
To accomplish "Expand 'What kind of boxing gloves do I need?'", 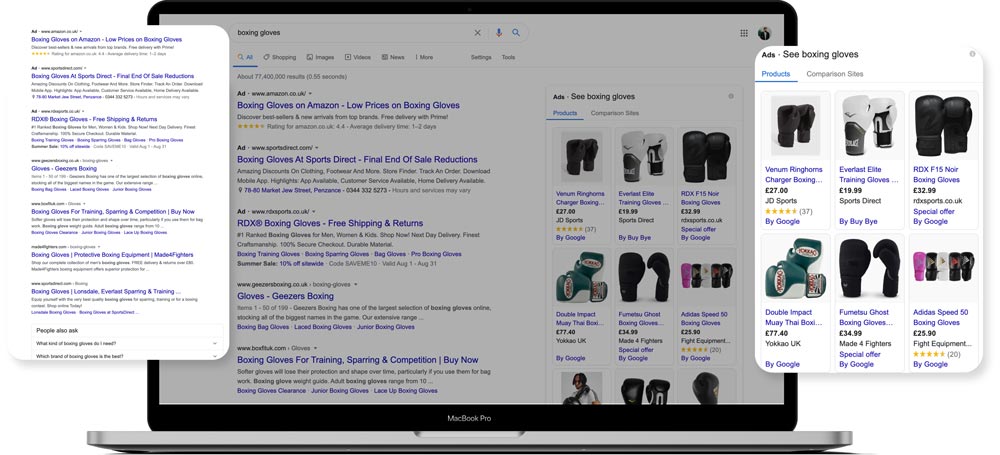I will 127,343.
